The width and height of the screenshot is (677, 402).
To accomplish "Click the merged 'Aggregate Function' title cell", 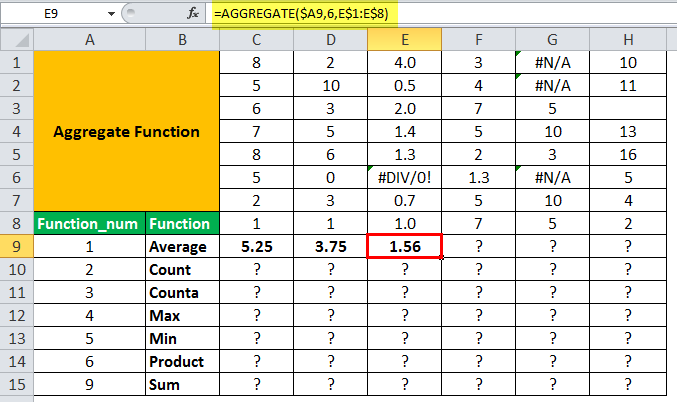I will coord(127,131).
